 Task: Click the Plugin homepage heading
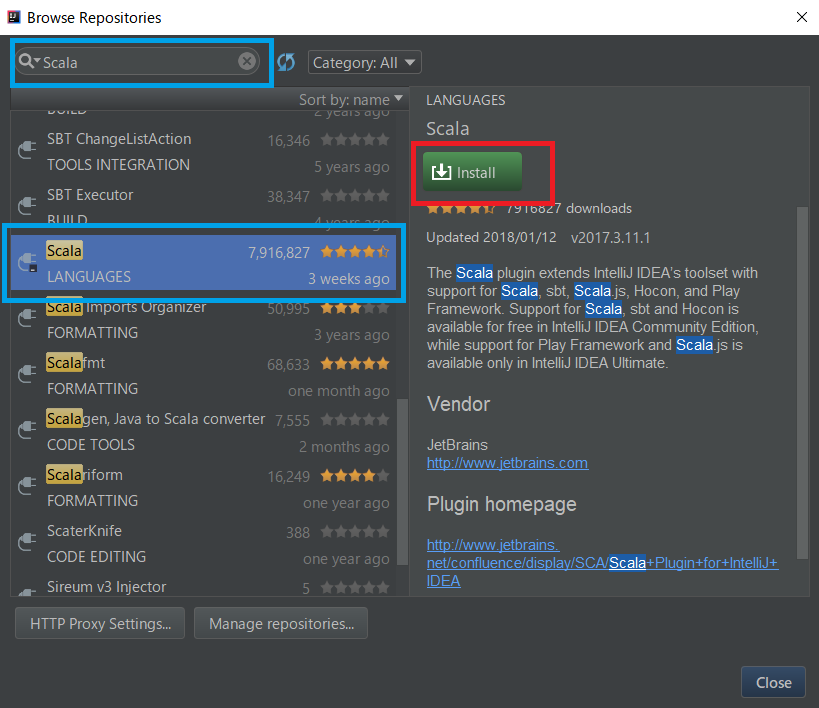[501, 504]
